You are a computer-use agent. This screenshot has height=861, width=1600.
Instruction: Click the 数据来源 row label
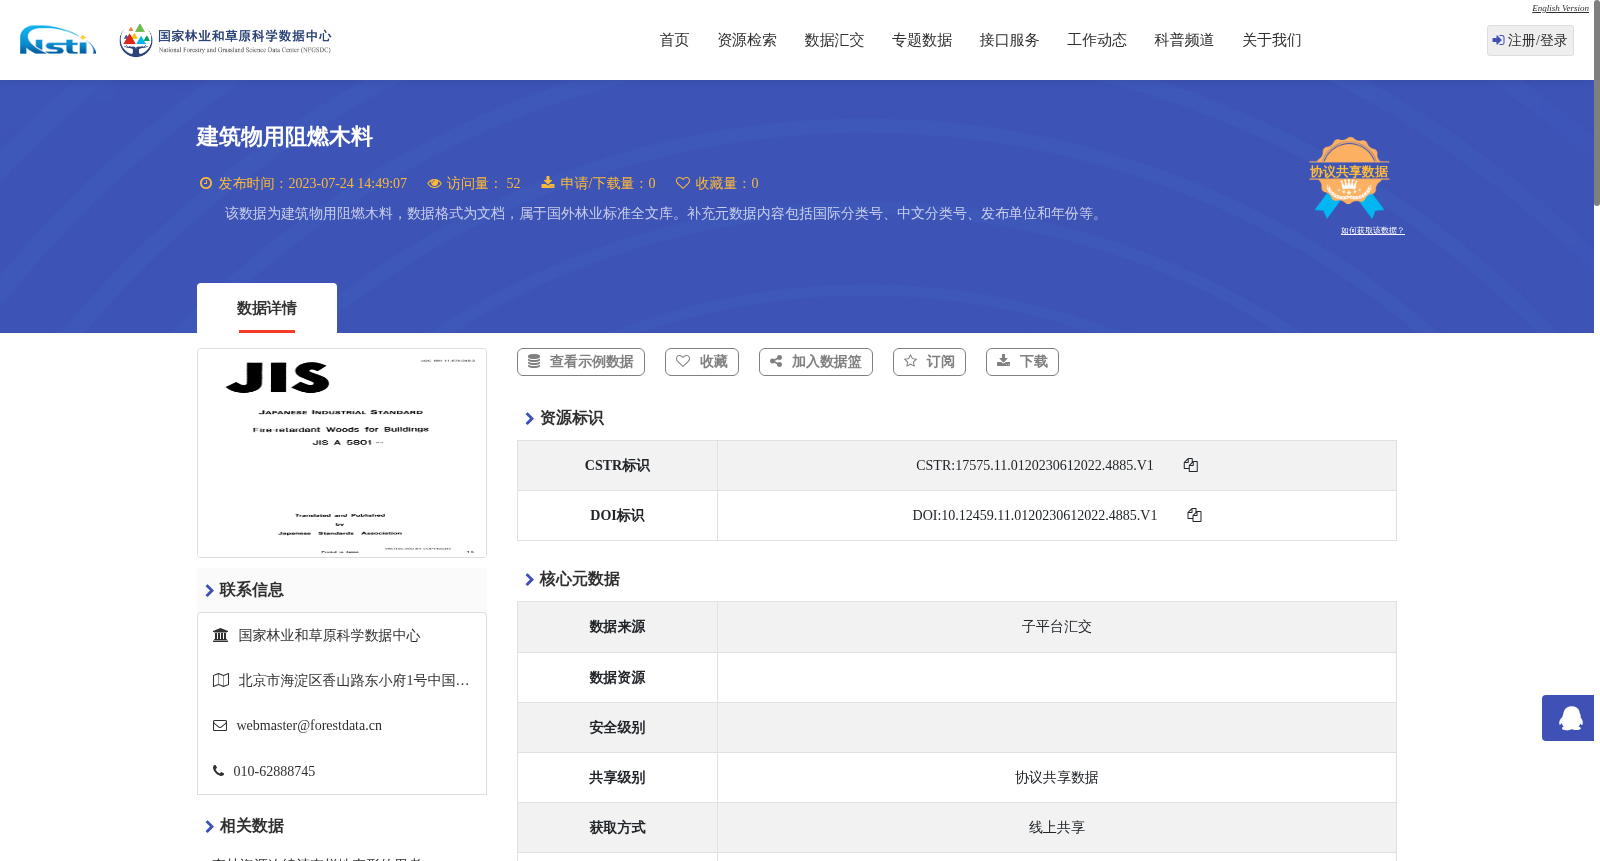tap(617, 627)
